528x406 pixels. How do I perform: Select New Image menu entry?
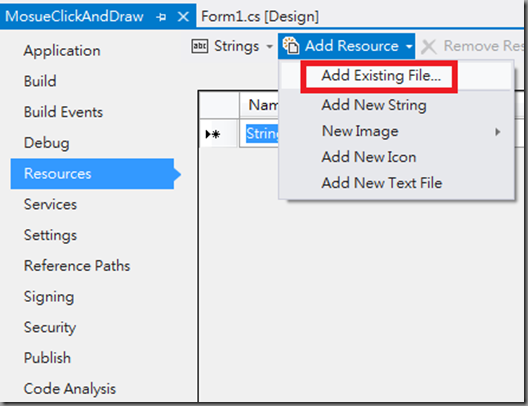coord(360,131)
